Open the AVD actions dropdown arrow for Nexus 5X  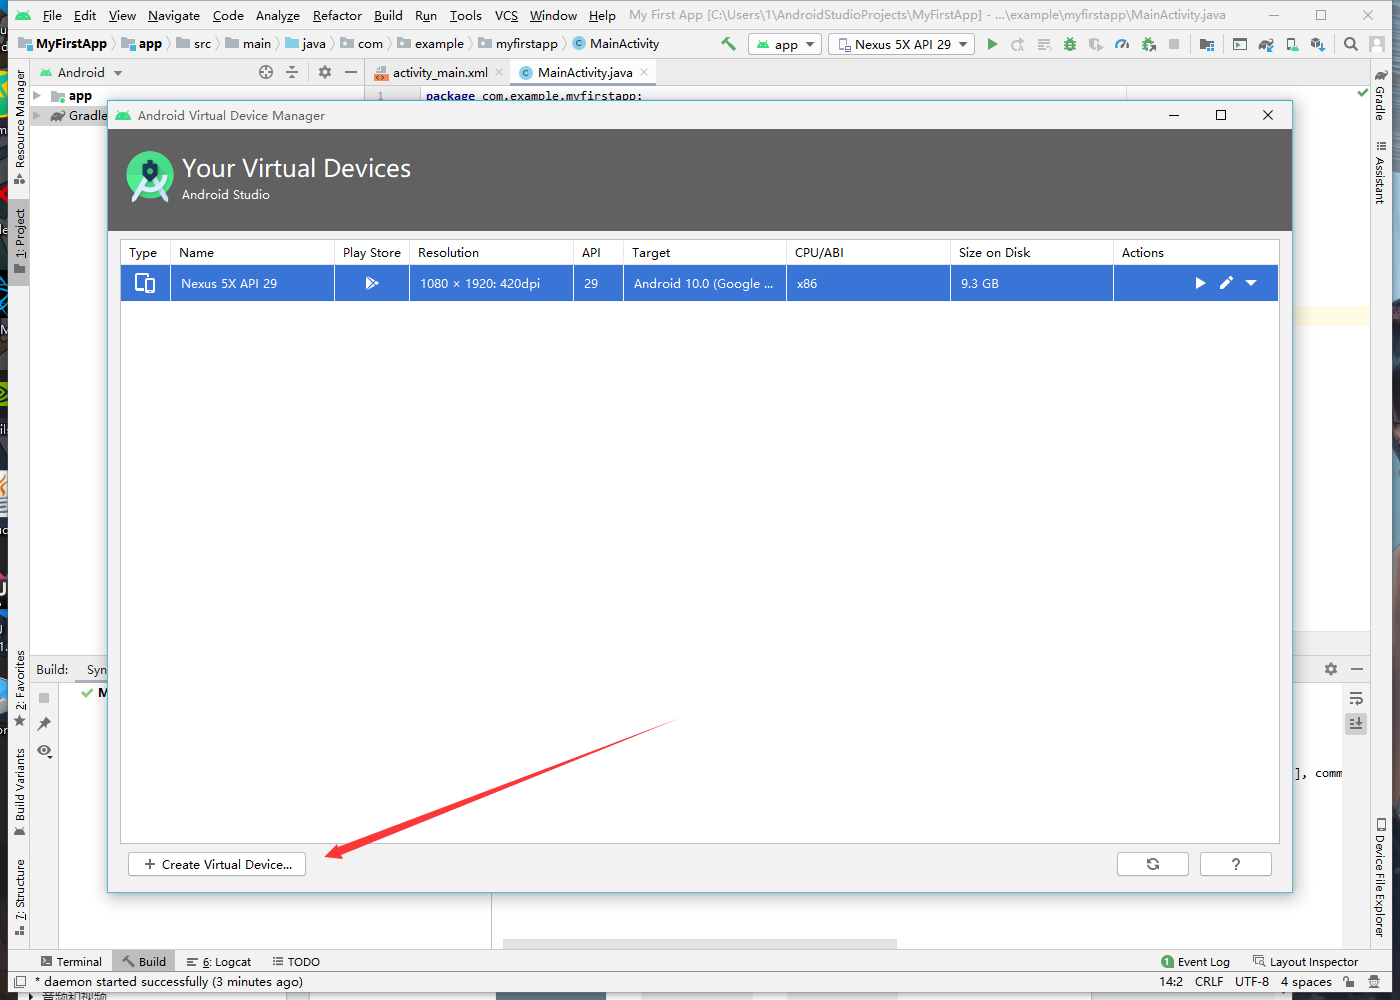tap(1251, 283)
